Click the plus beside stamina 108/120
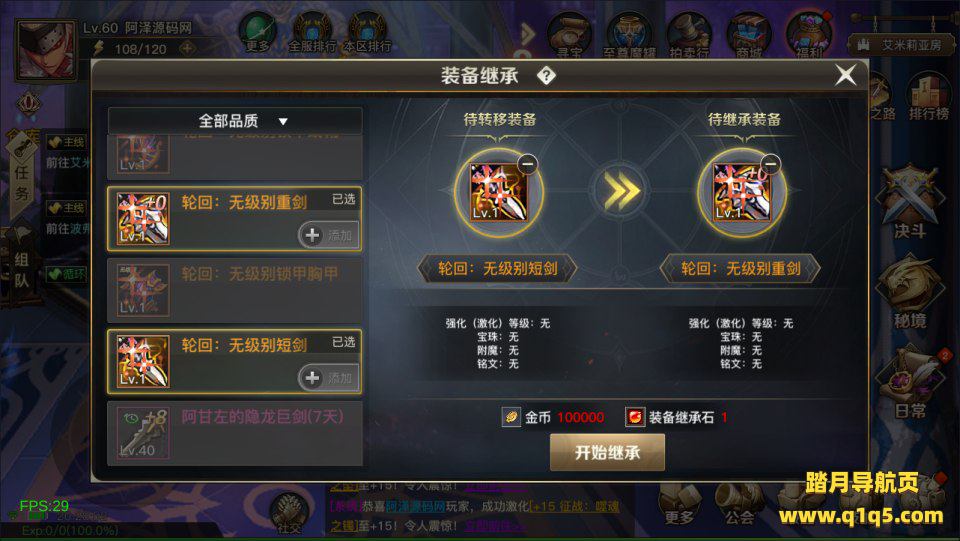Viewport: 960px width, 541px height. pyautogui.click(x=187, y=48)
